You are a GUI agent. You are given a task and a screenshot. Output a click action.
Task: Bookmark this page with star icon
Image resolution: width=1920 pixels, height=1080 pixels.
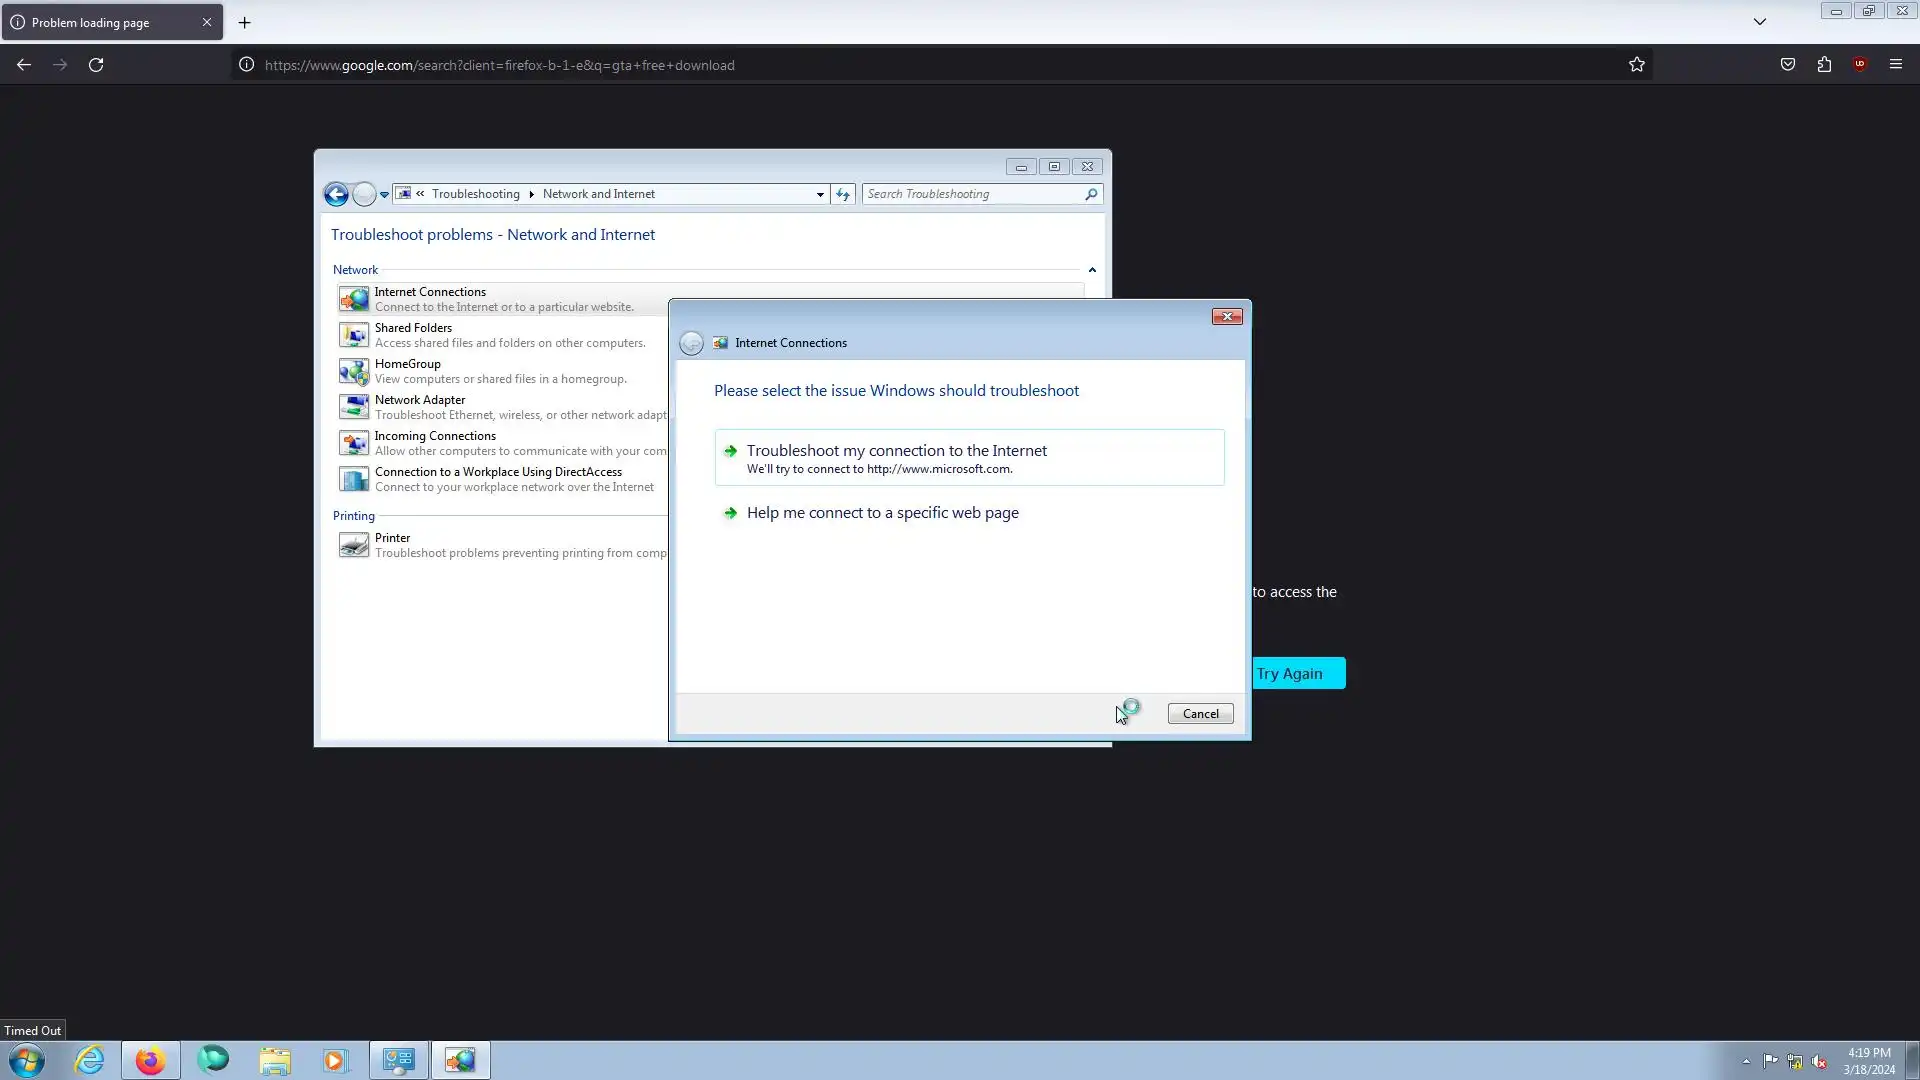click(x=1636, y=65)
